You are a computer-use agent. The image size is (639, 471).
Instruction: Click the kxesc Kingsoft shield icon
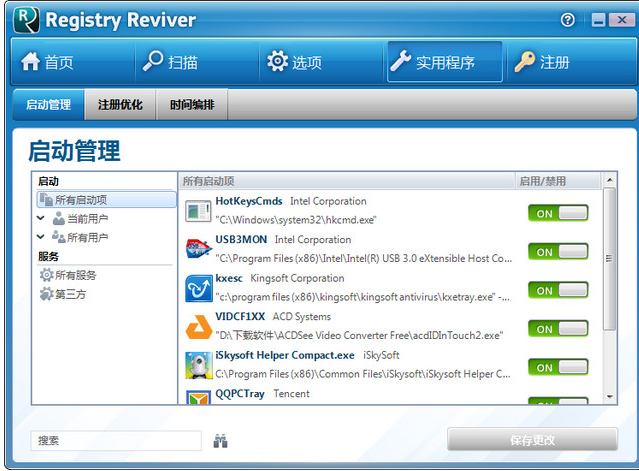[x=197, y=288]
